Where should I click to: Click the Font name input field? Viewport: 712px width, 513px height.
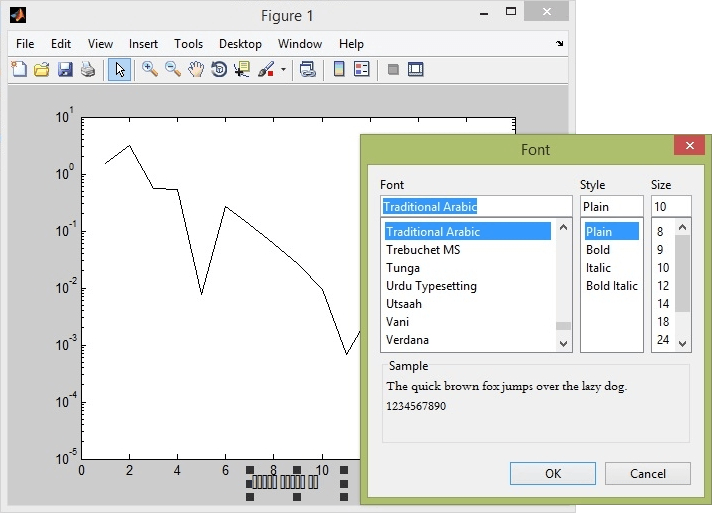(x=476, y=207)
